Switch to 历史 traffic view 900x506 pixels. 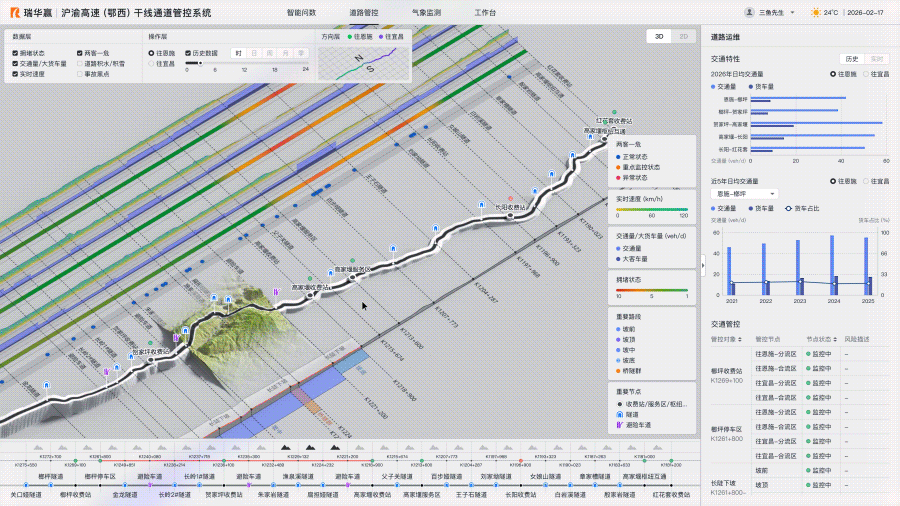pyautogui.click(x=852, y=59)
